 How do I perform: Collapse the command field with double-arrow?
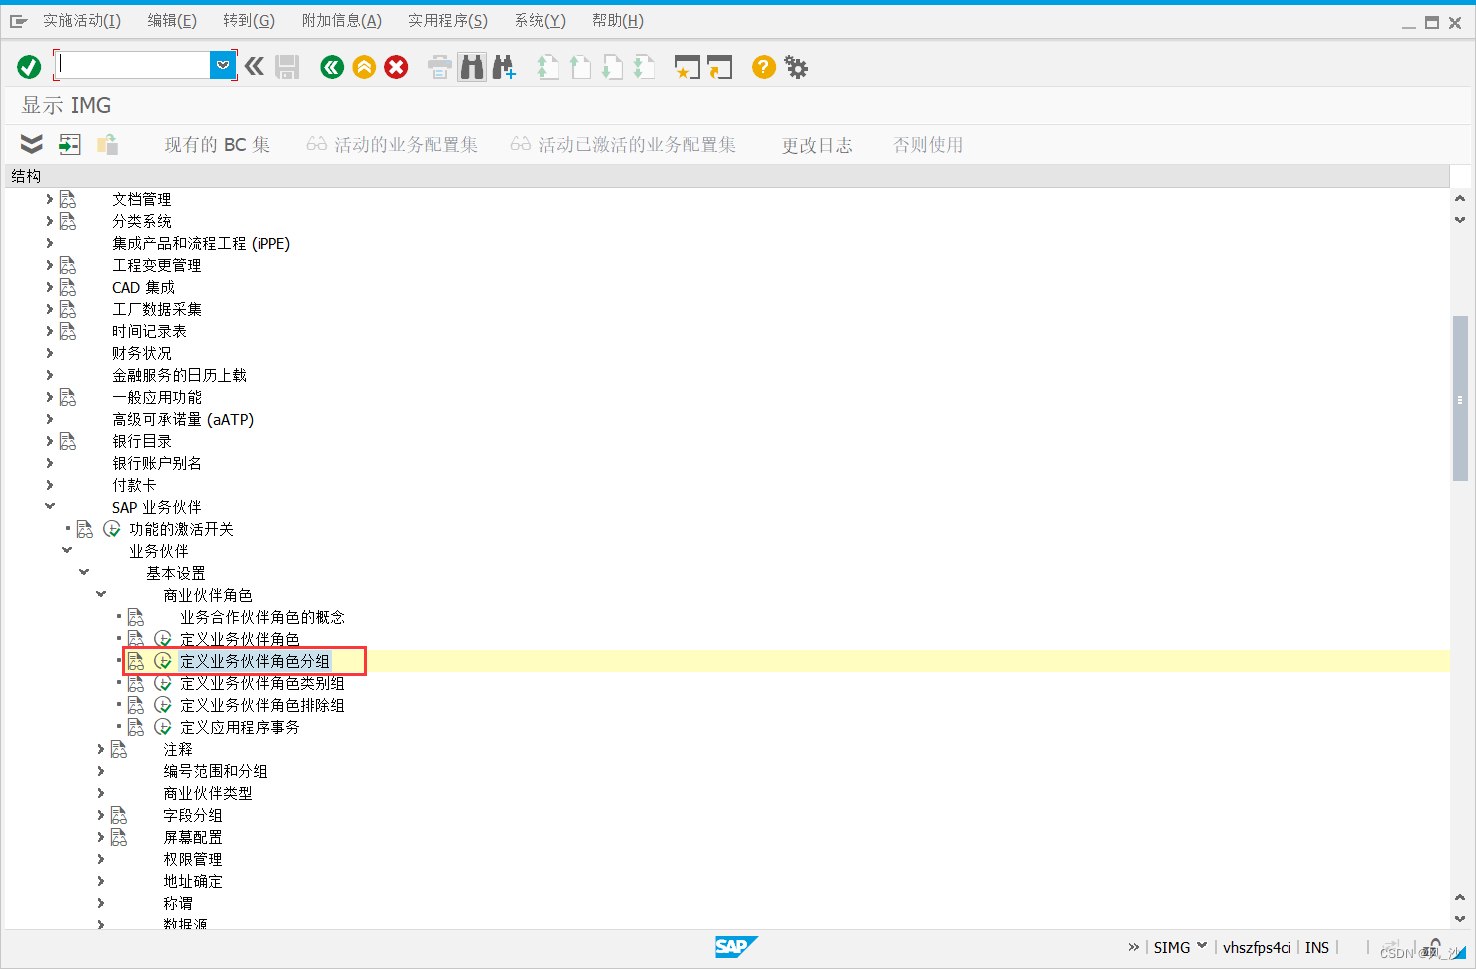(x=254, y=67)
